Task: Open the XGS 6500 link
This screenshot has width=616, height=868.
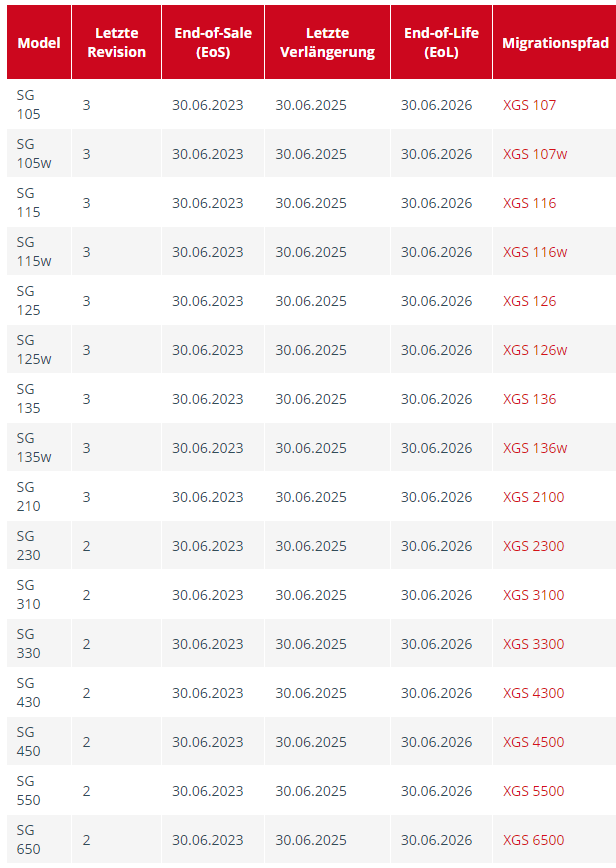Action: click(x=534, y=840)
